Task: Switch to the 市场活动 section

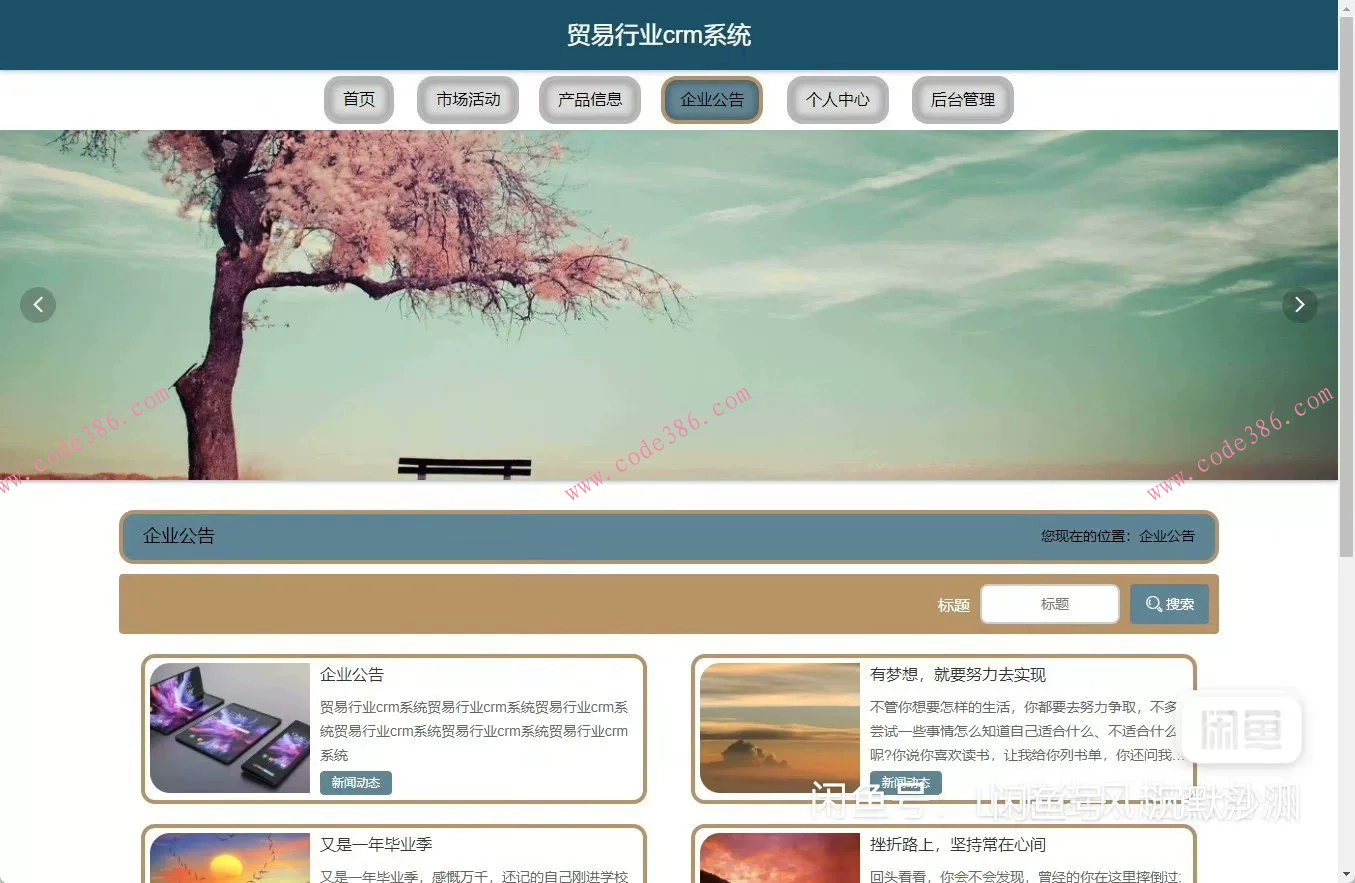Action: 467,99
